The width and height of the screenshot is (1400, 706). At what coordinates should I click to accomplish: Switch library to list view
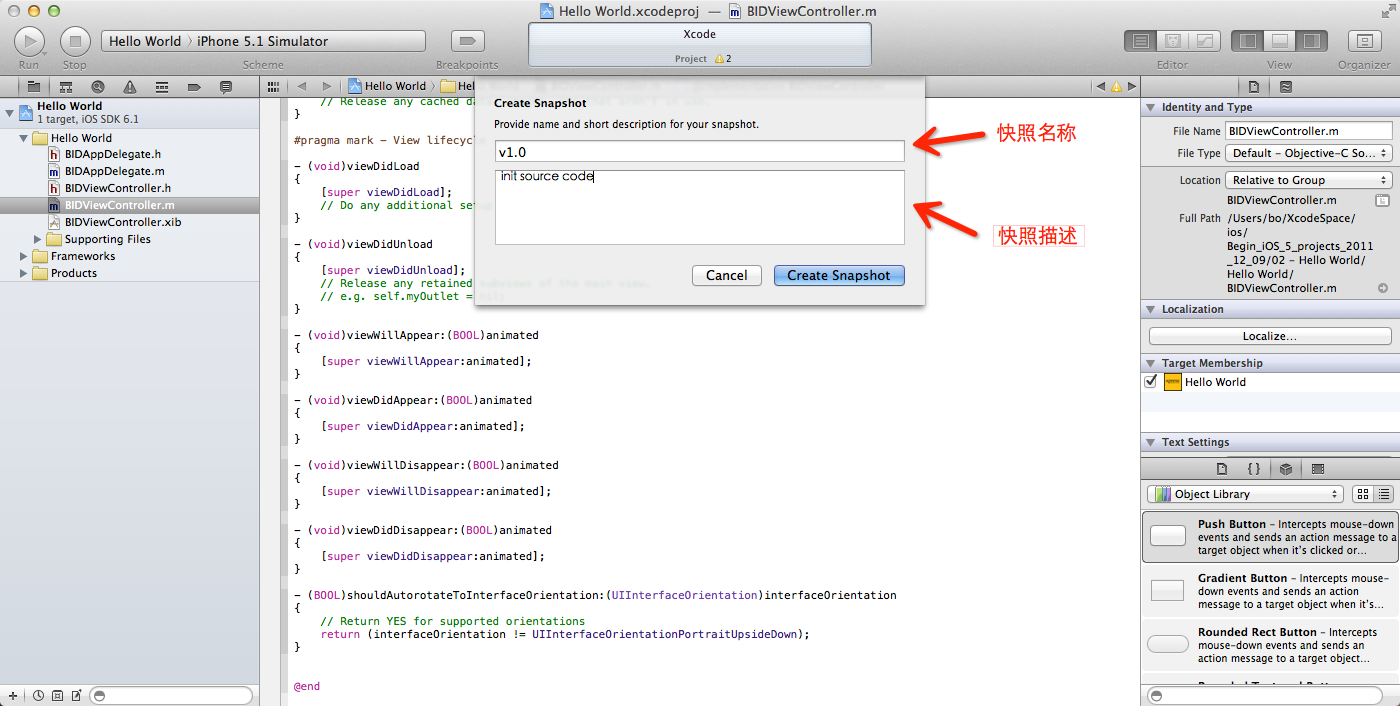point(1384,494)
